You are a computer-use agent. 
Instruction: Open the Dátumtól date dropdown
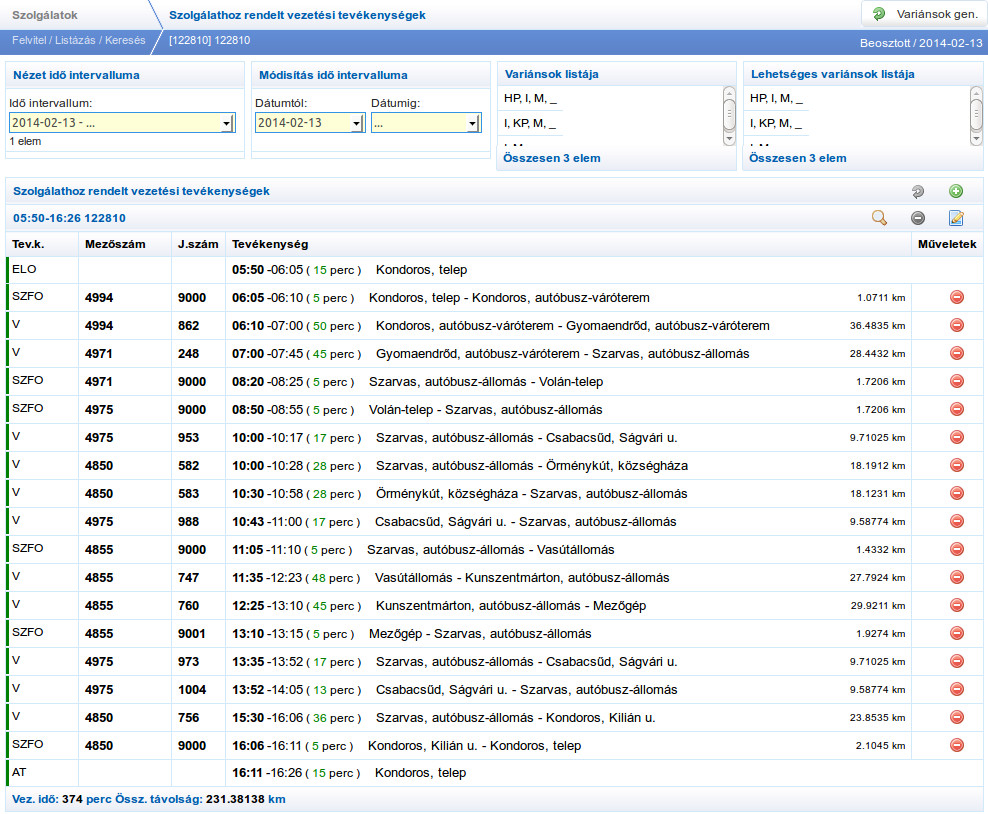click(x=310, y=123)
